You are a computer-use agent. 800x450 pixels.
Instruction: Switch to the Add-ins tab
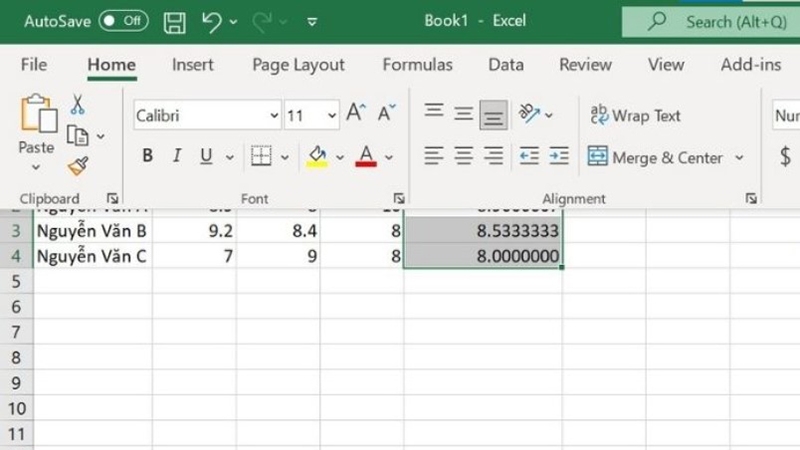[x=751, y=65]
